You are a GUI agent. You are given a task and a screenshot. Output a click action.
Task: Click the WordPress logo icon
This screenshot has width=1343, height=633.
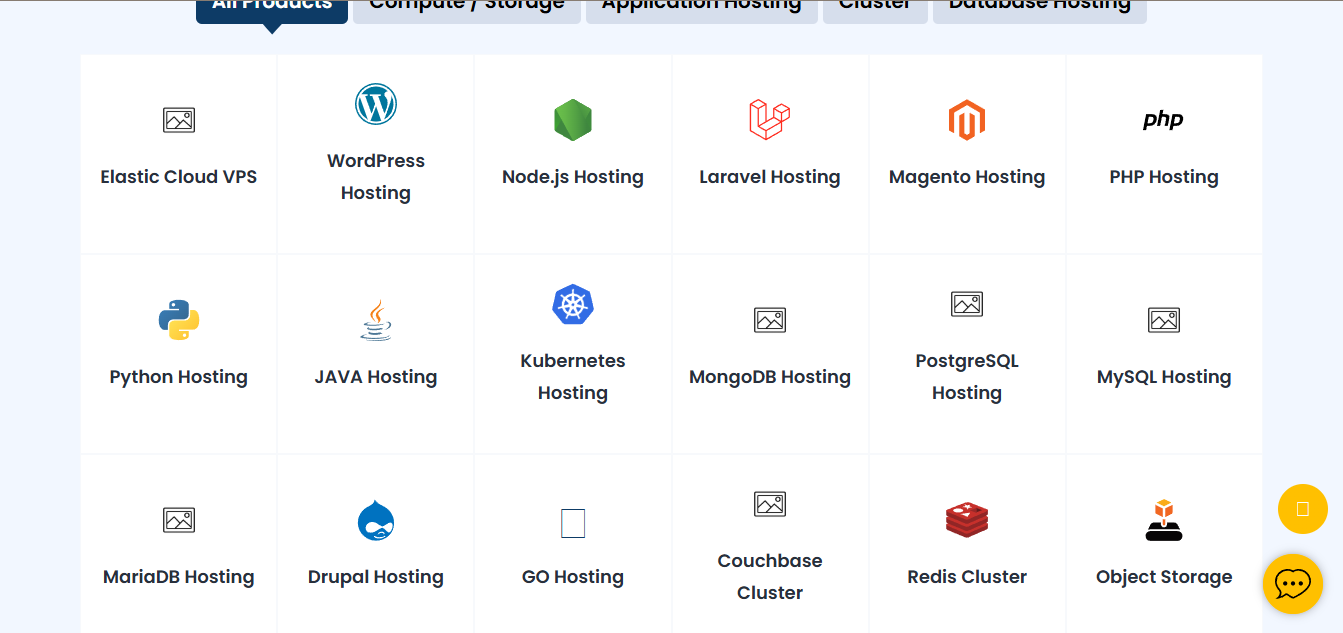tap(376, 104)
